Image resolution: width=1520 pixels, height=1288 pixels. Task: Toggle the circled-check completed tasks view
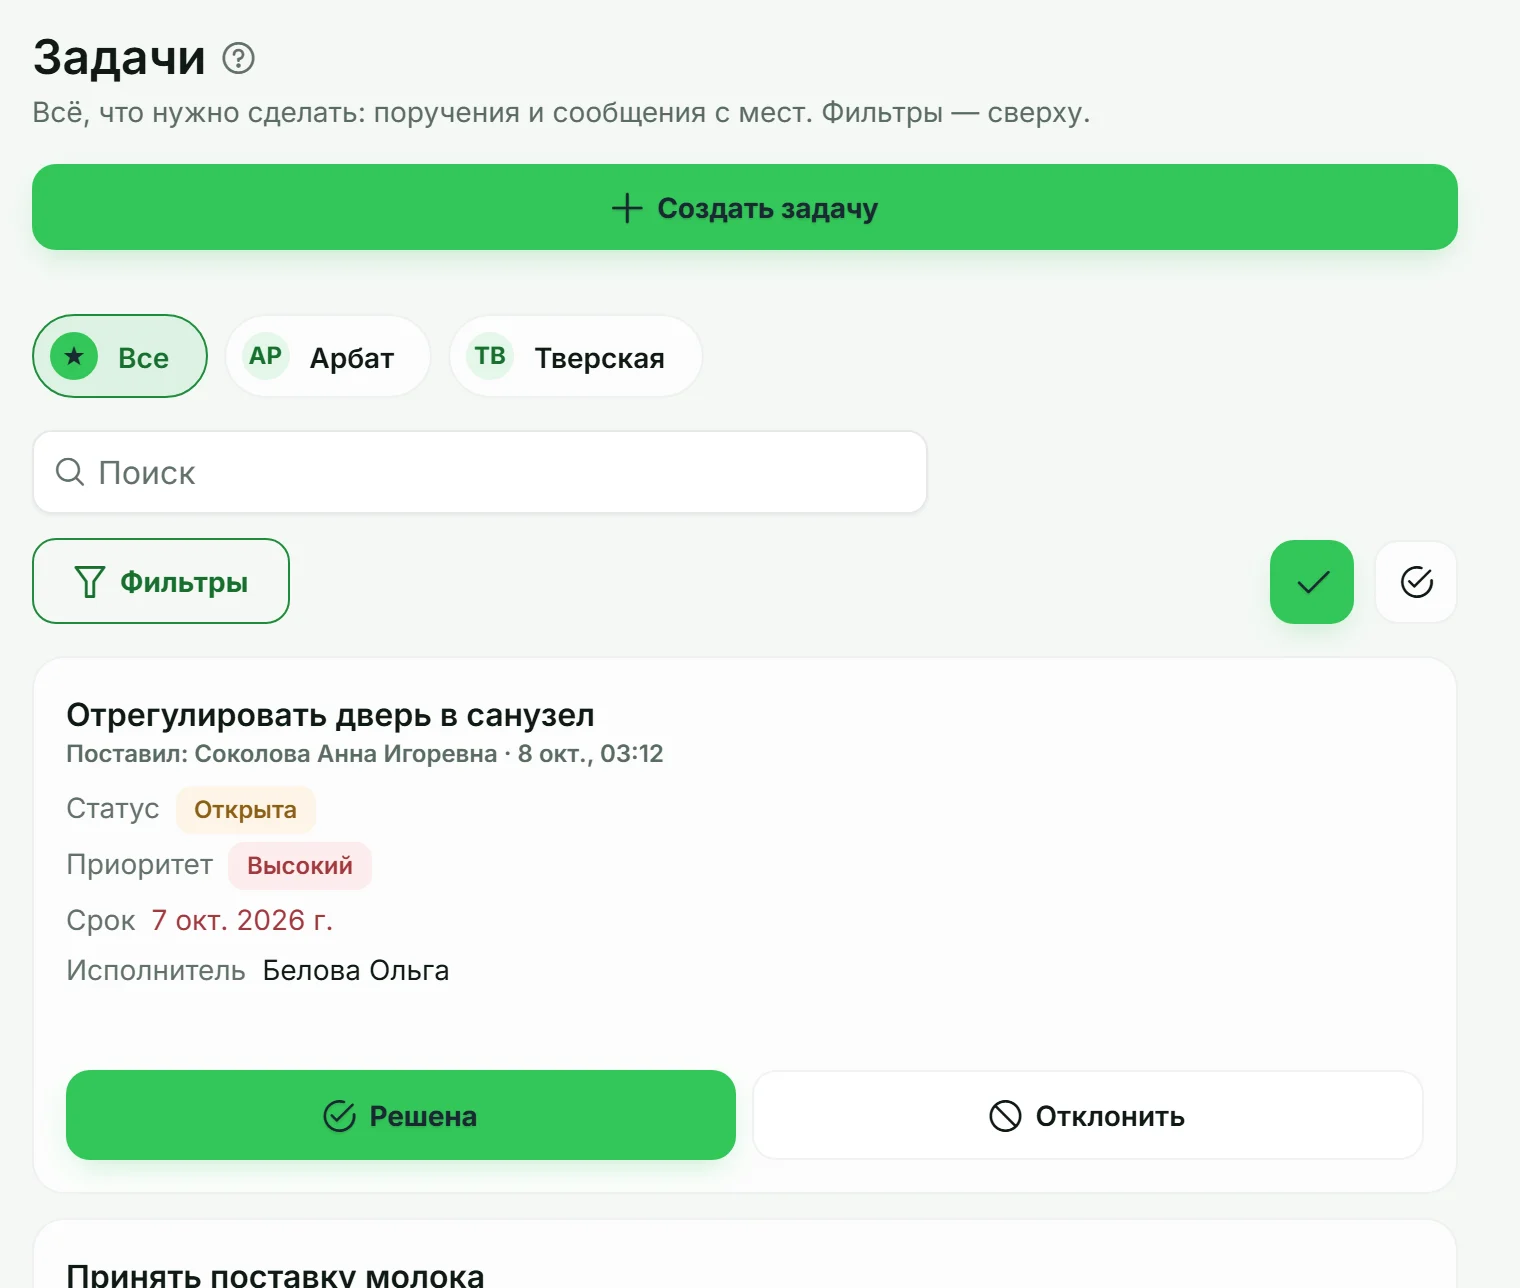tap(1416, 582)
